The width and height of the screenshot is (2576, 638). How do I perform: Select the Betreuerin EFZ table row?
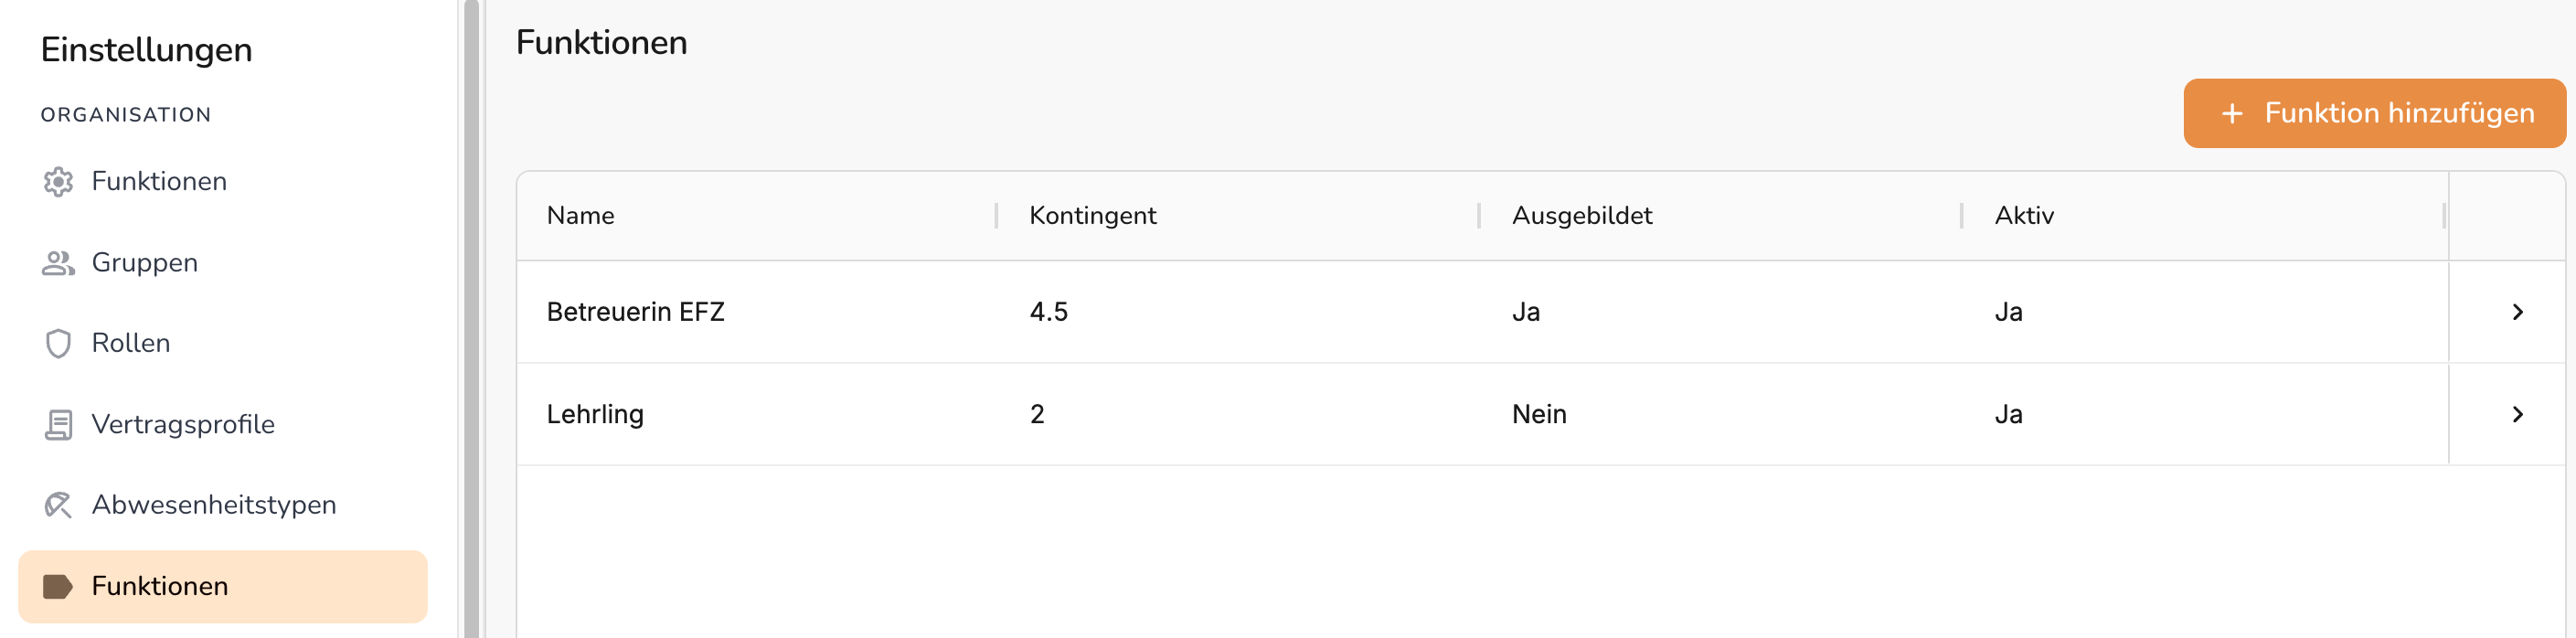tap(1540, 312)
